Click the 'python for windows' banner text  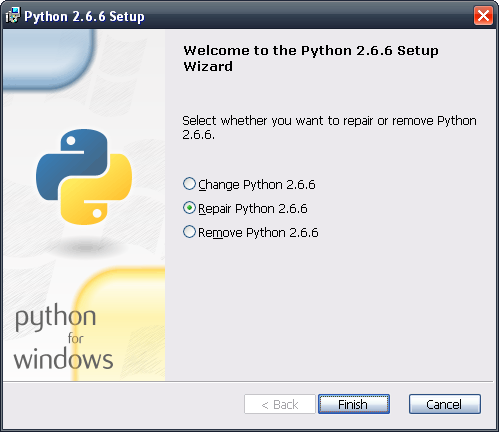pos(63,337)
